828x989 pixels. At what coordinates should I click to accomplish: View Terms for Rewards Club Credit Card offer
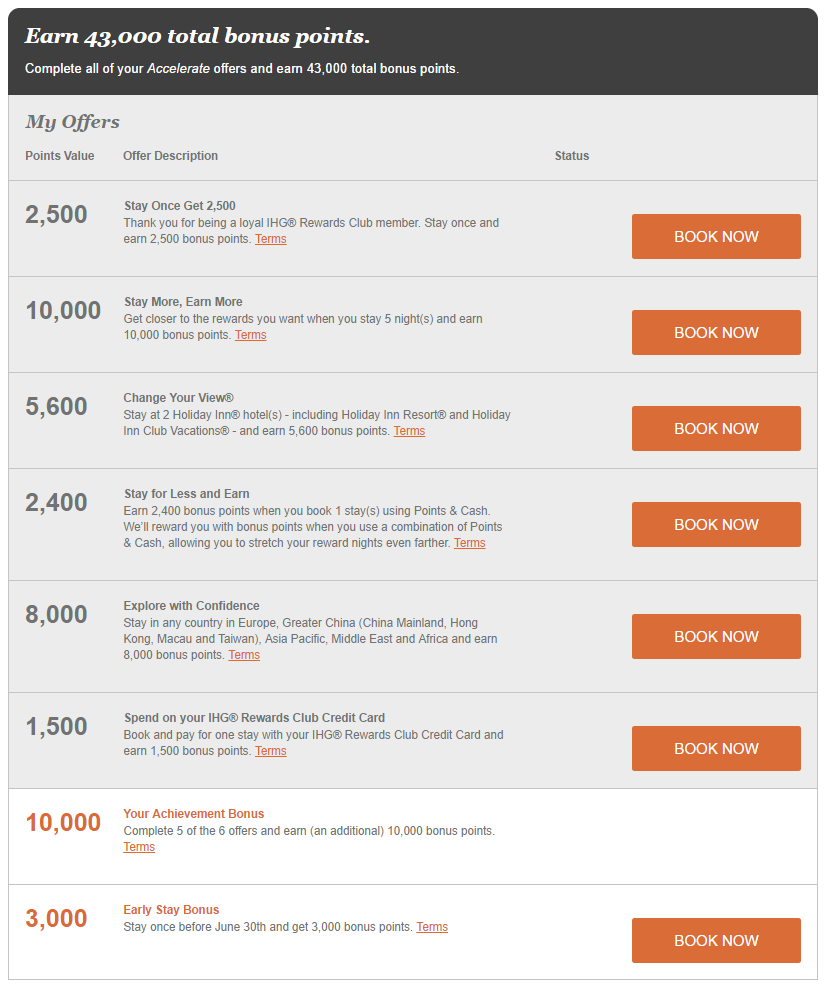(271, 752)
